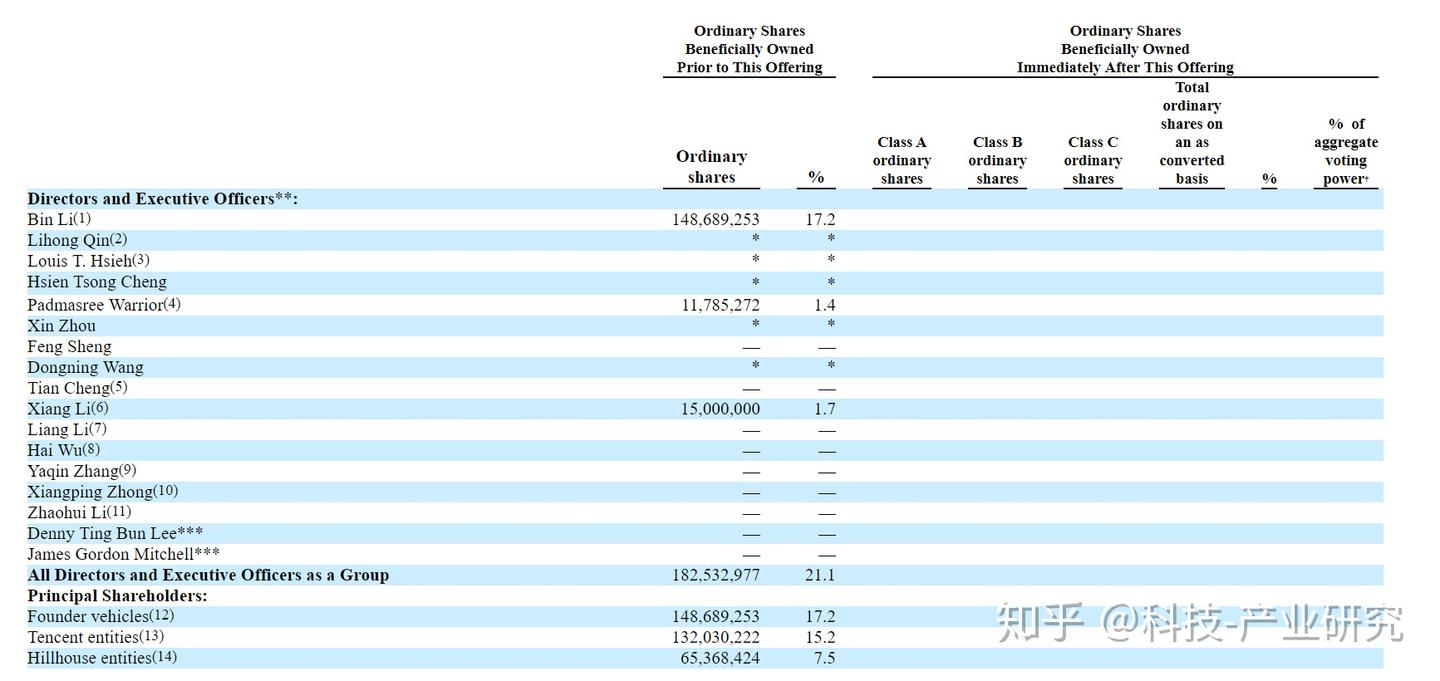This screenshot has width=1440, height=681.
Task: Click Denny Ting Bun Lee*** name
Action: pyautogui.click(x=115, y=534)
